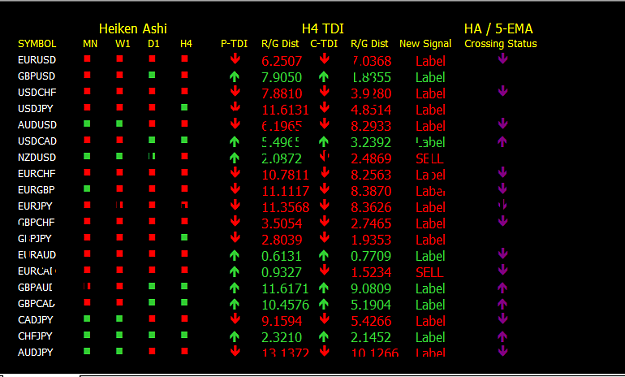625x377 pixels.
Task: Select the AUDUSD symbol label
Action: coord(37,125)
